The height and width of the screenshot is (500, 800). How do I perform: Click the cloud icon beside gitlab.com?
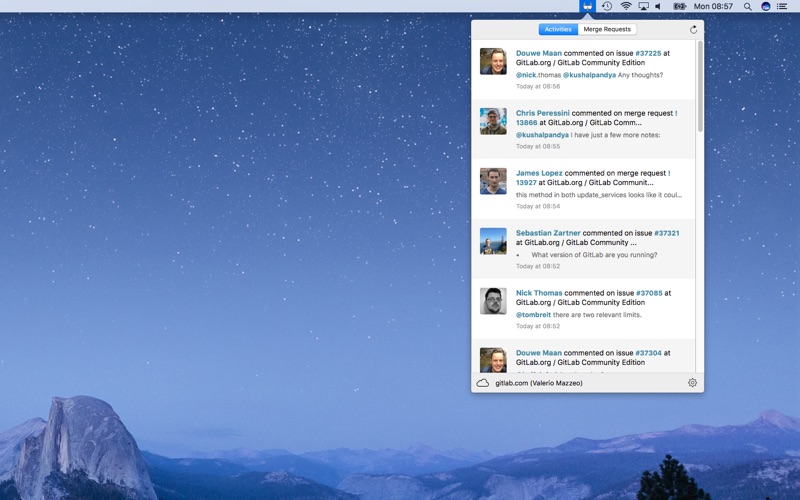[483, 383]
